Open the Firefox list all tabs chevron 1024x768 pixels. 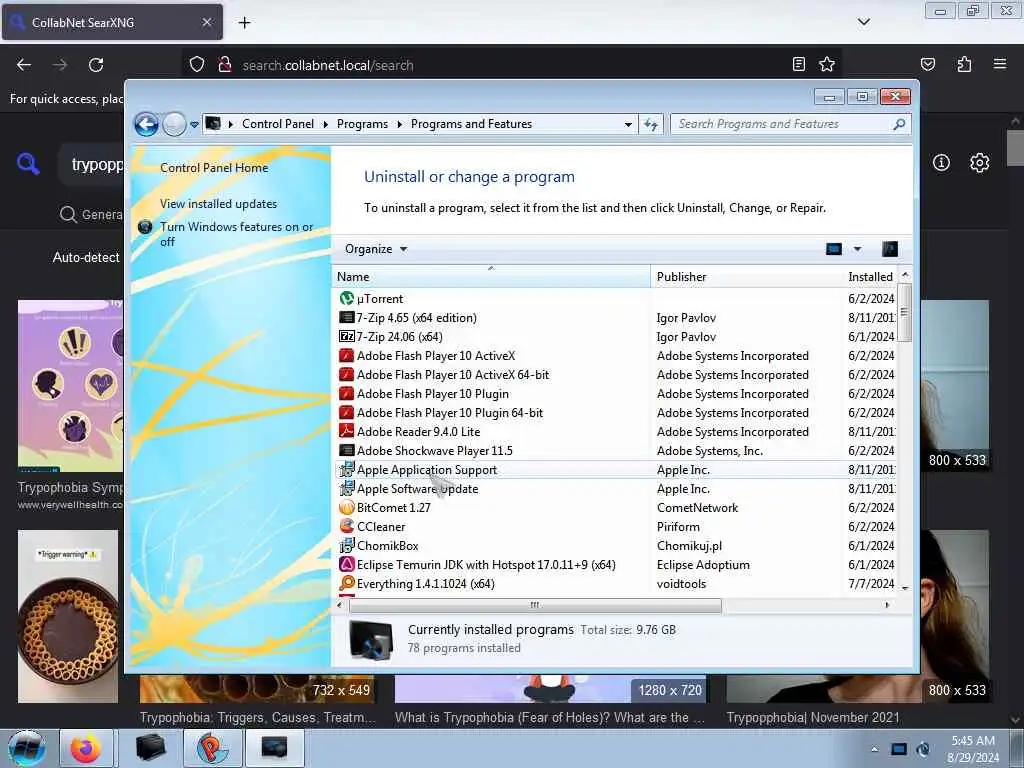[863, 22]
